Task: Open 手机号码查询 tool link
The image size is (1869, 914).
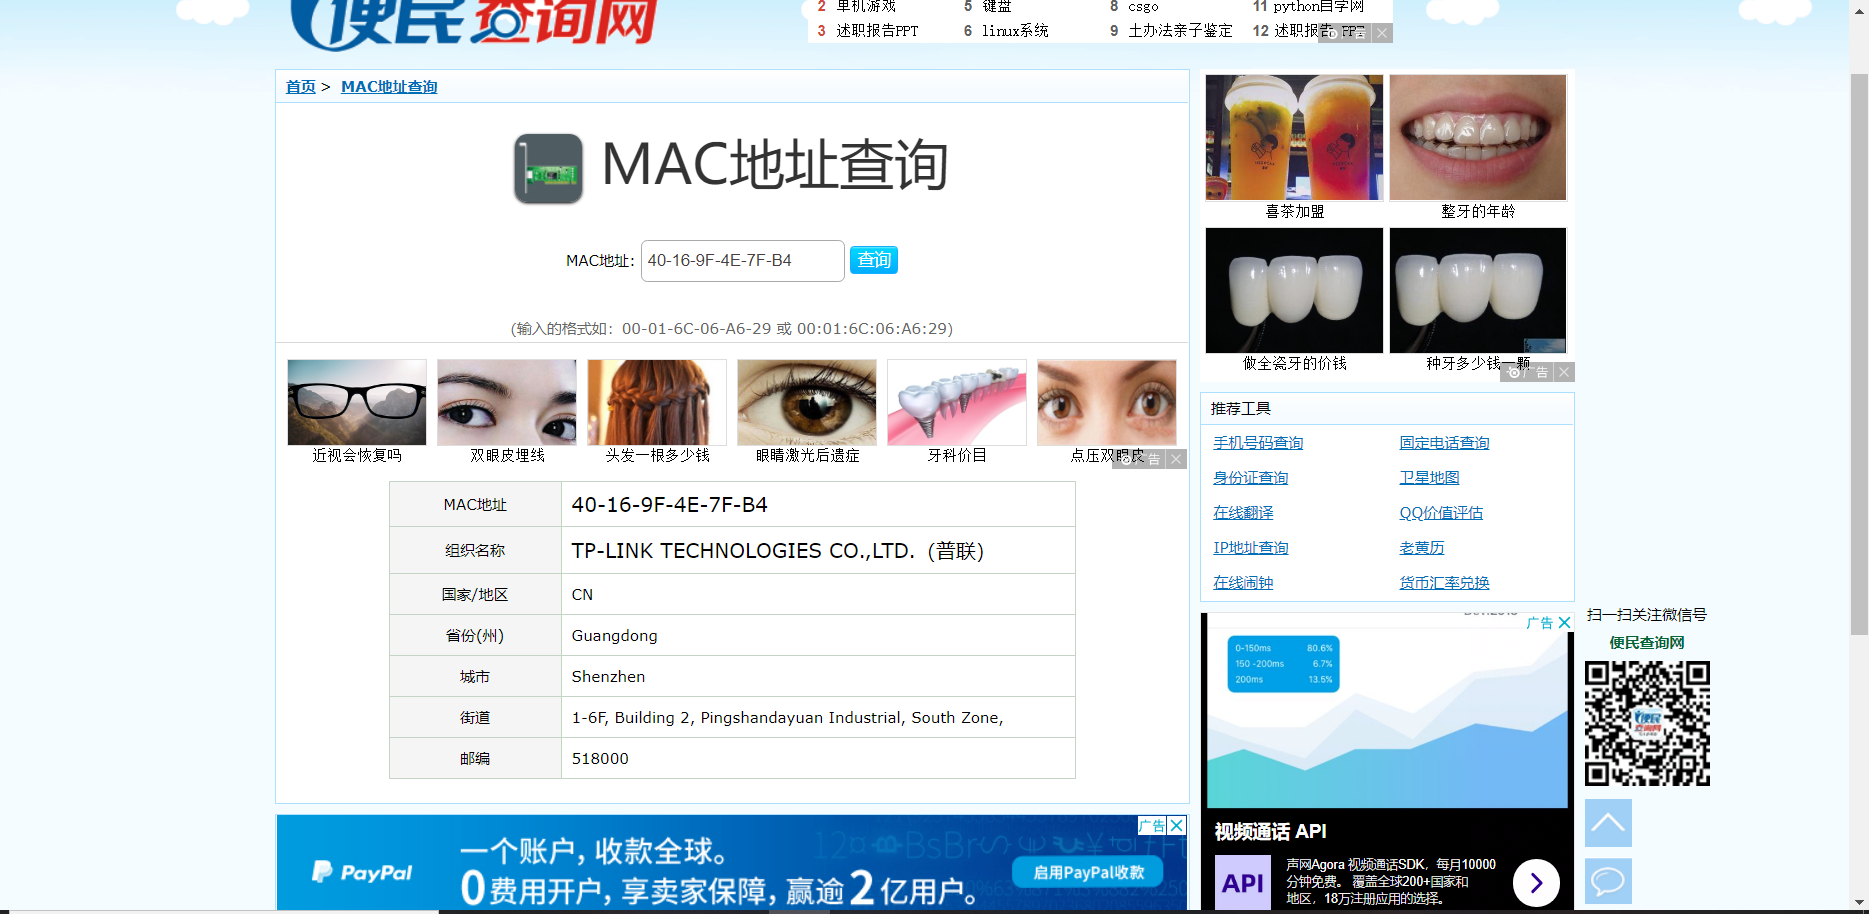Action: (1258, 443)
